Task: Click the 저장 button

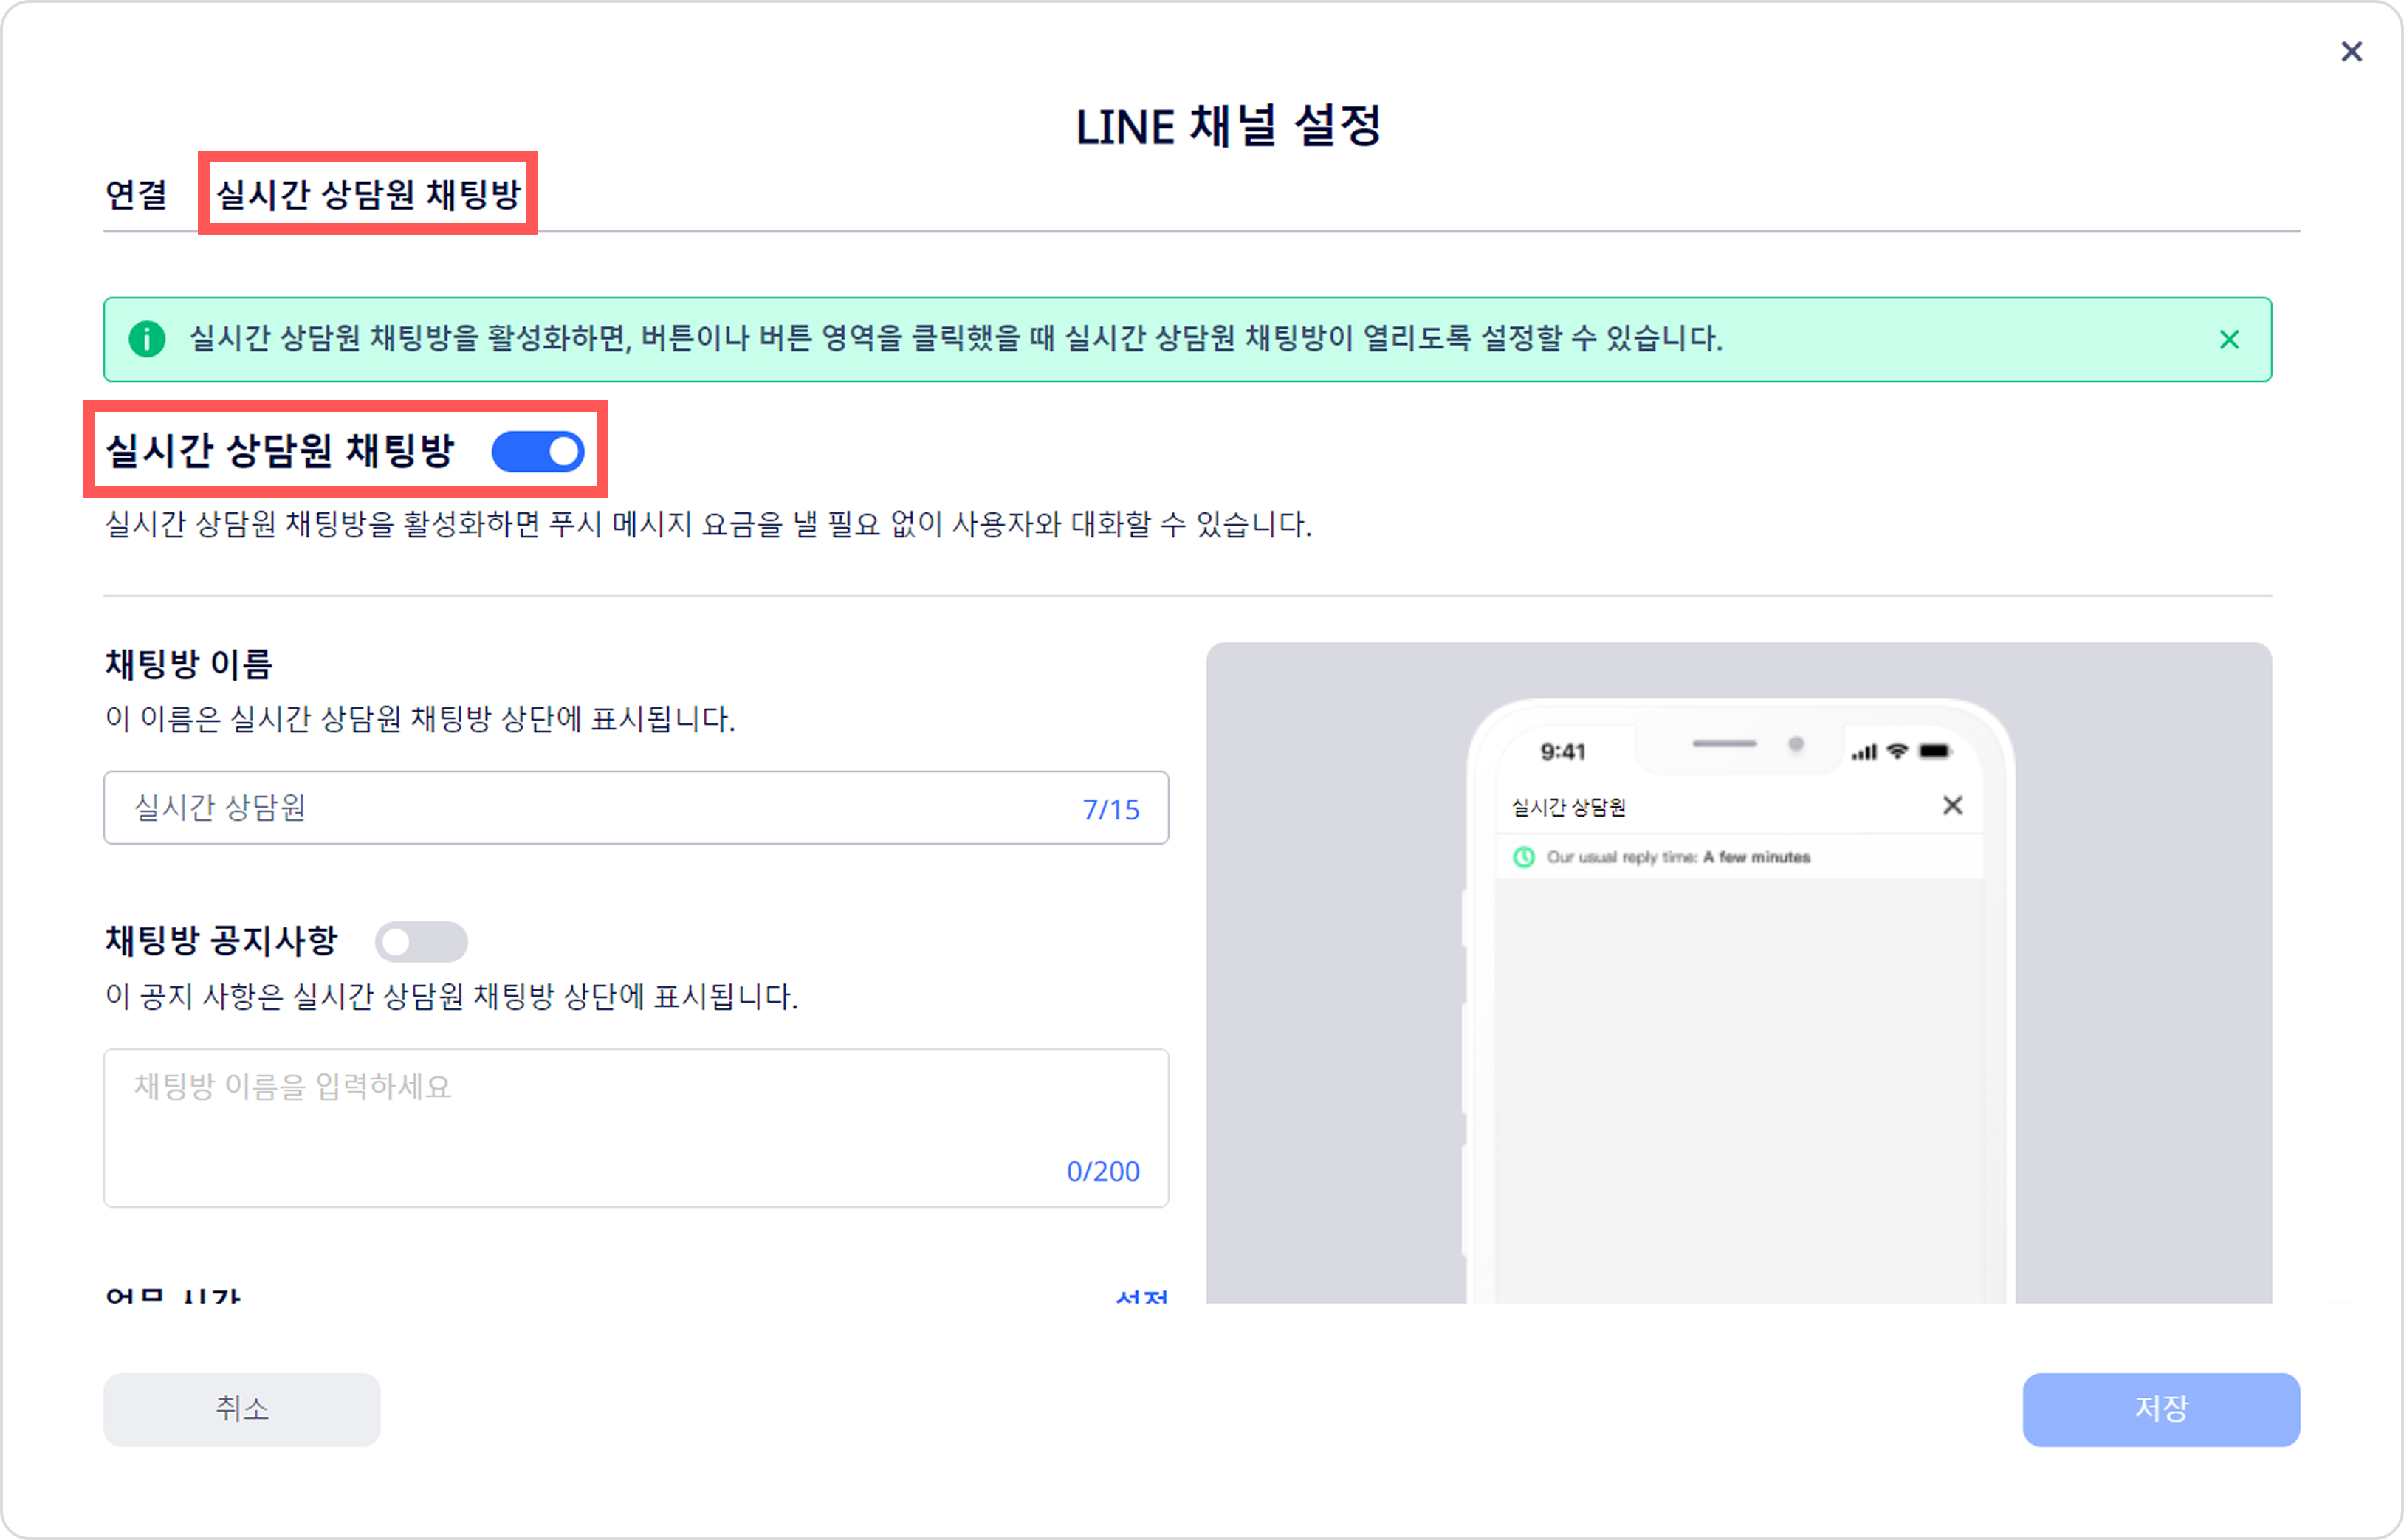Action: (2161, 1410)
